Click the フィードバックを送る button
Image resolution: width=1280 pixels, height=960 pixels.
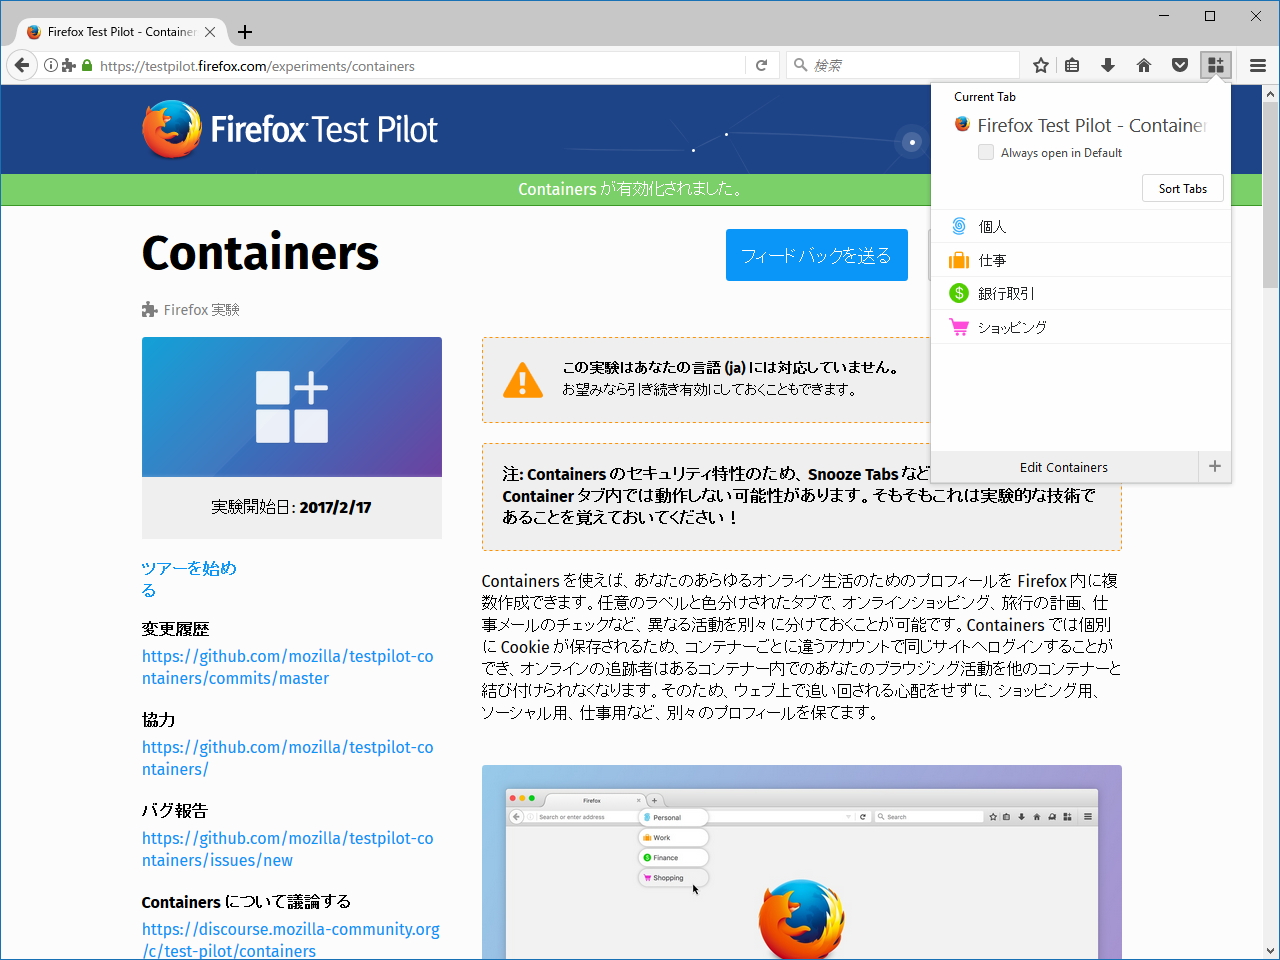point(816,255)
